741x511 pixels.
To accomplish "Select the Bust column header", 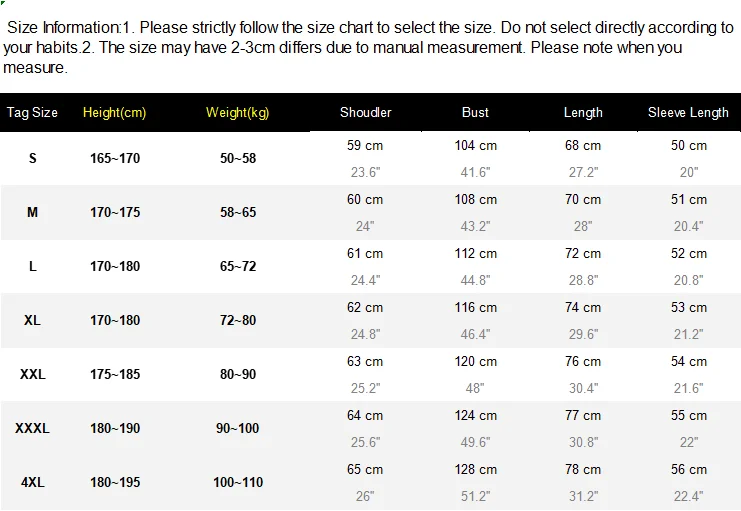I will (x=475, y=112).
